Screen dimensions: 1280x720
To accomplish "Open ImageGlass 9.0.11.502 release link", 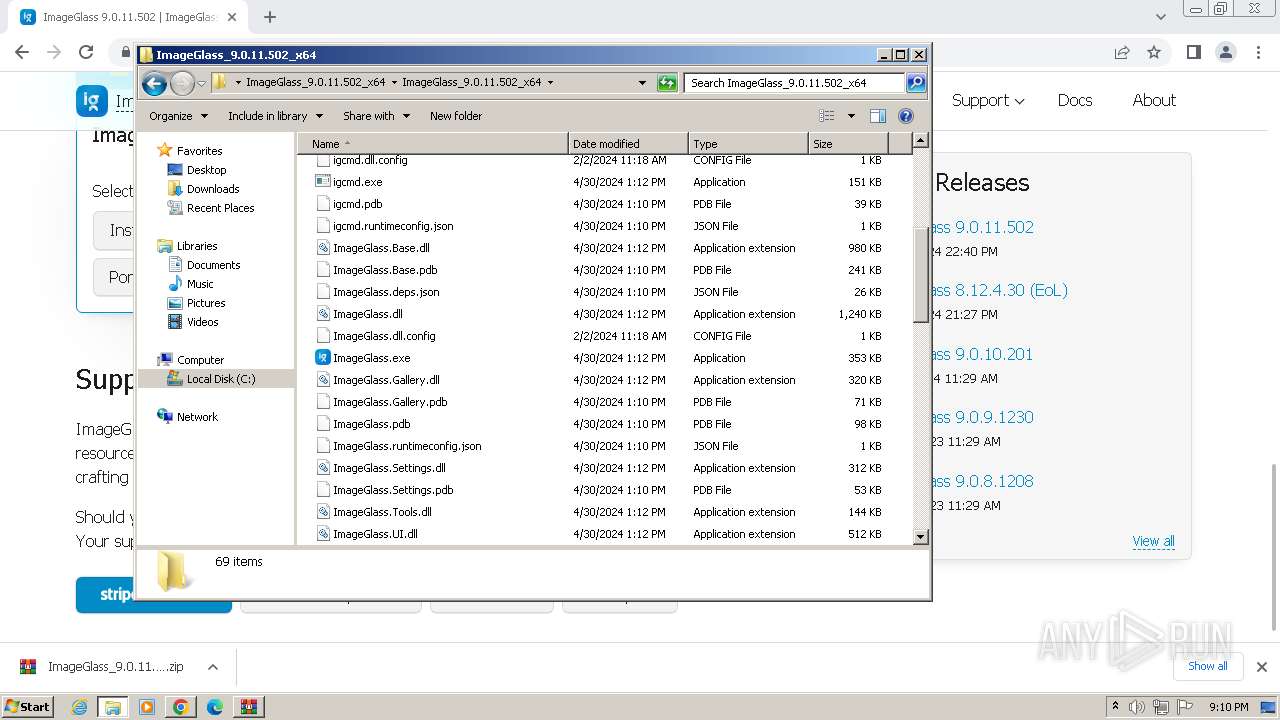I will coord(982,227).
